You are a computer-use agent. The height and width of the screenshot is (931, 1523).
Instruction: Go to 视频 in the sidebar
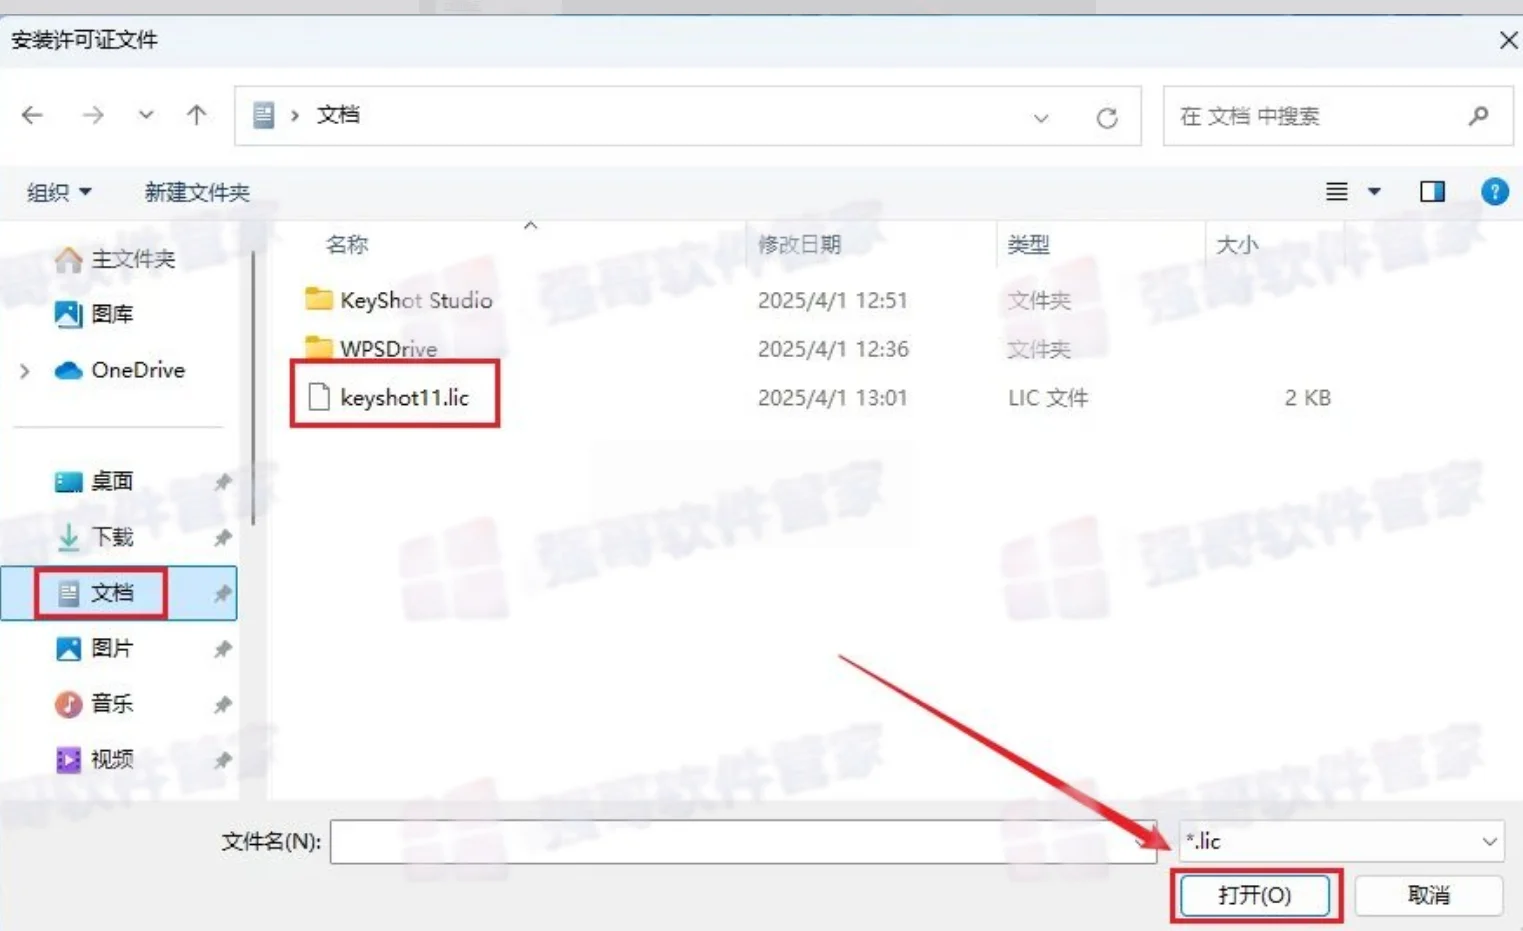tap(112, 760)
